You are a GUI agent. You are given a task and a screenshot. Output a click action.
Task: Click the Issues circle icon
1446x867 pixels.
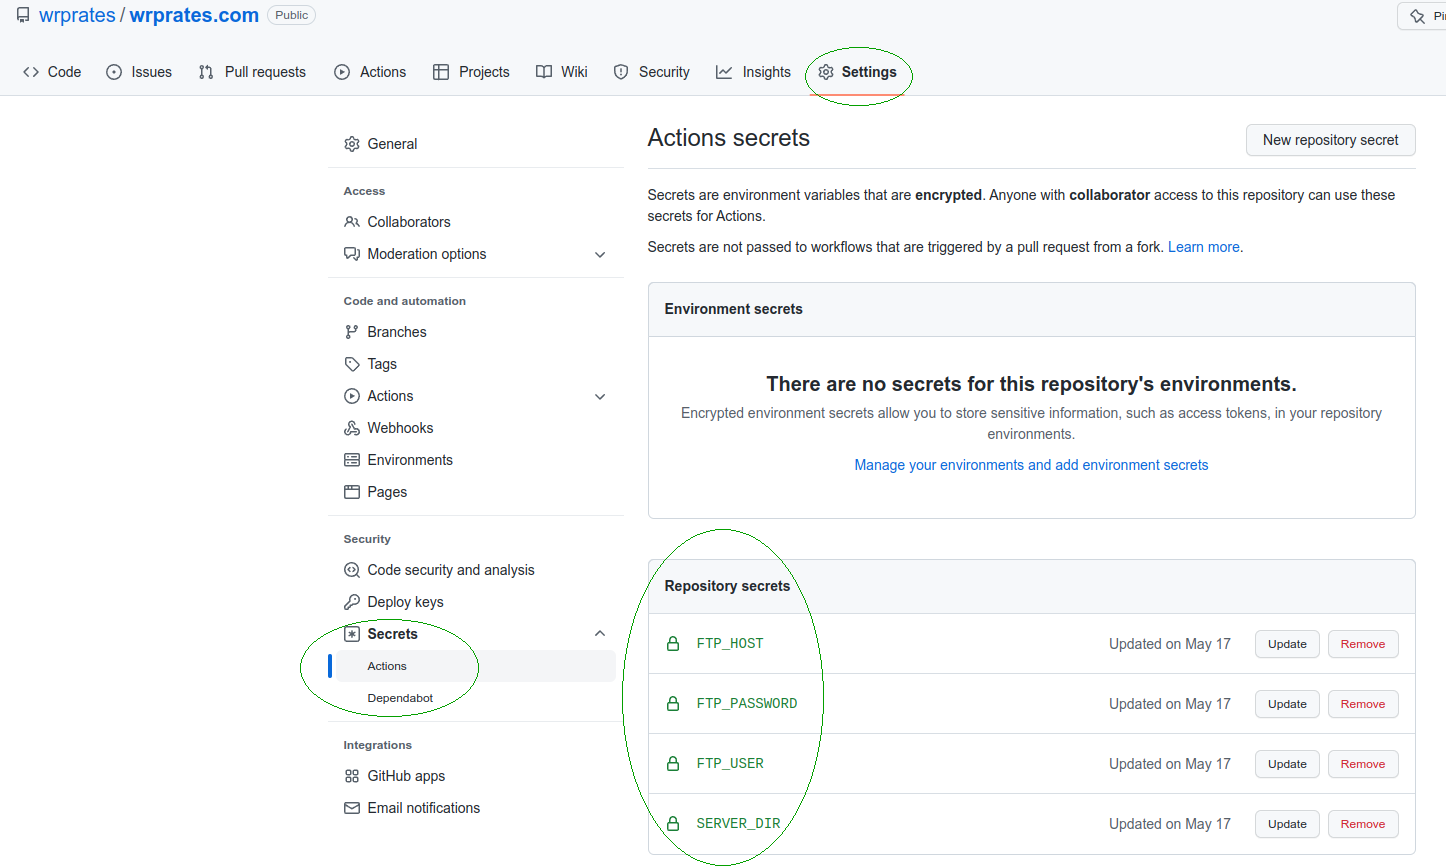pos(114,72)
